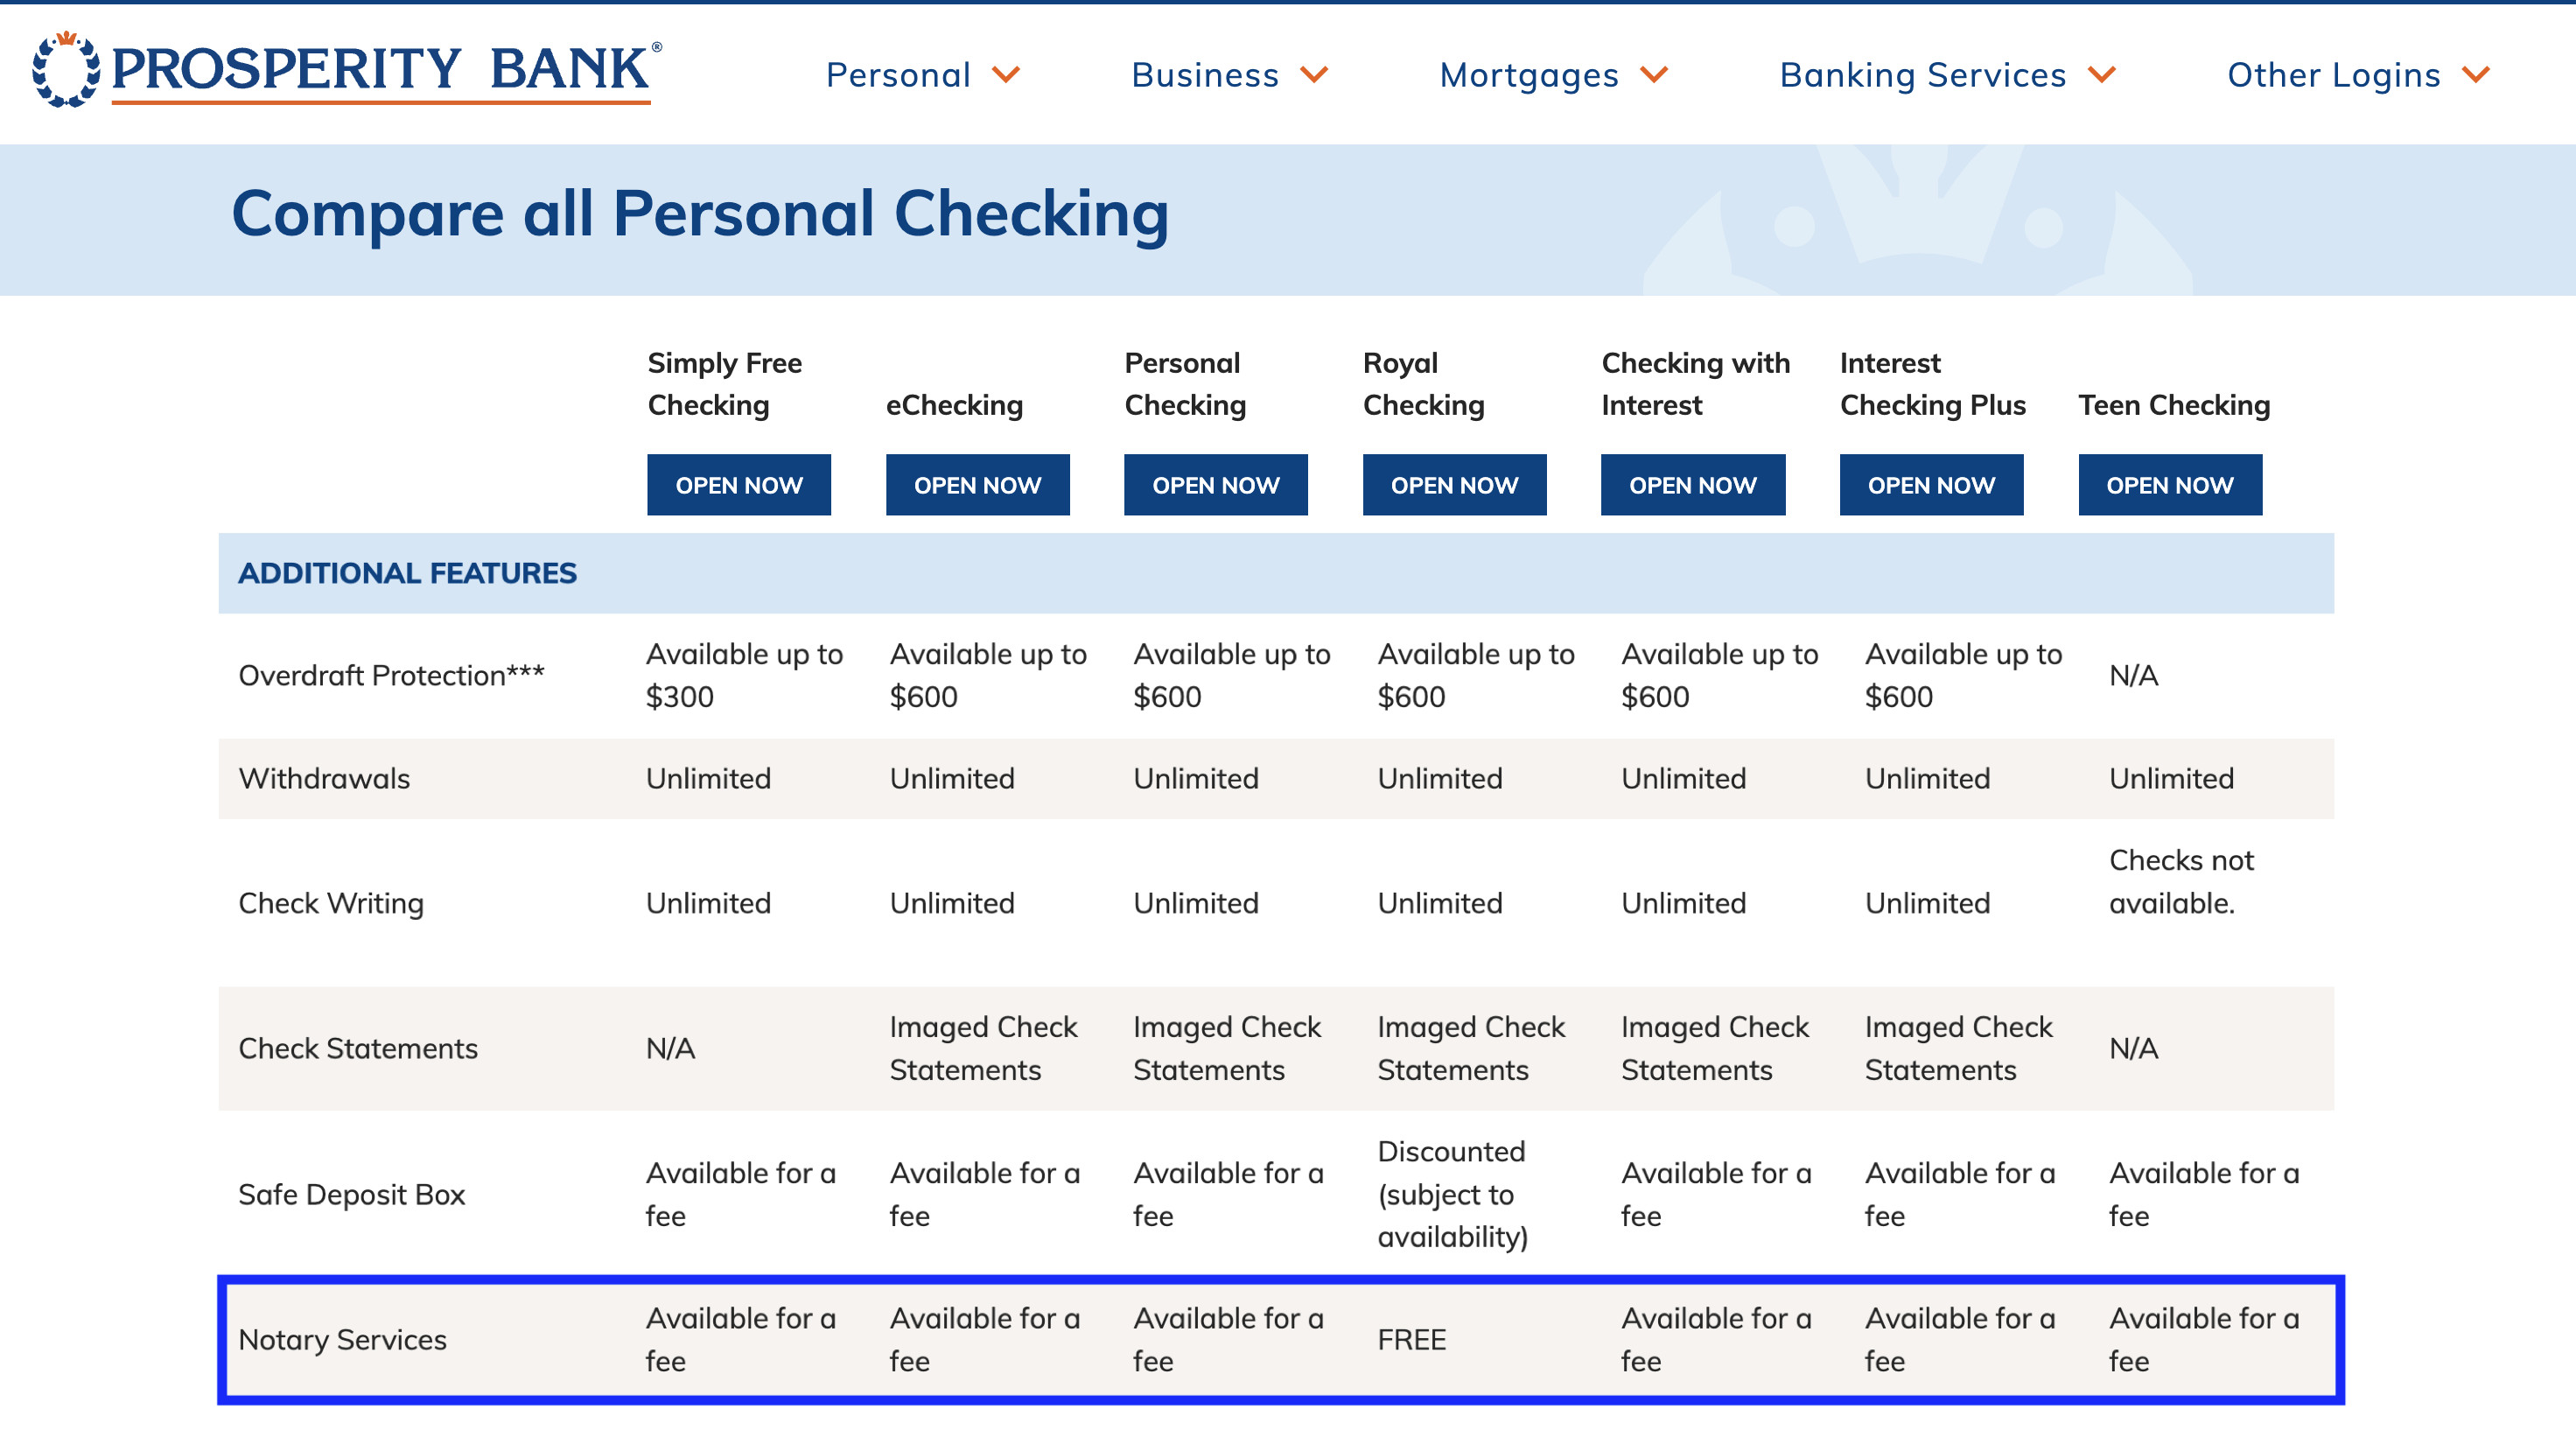Image resolution: width=2576 pixels, height=1437 pixels.
Task: Click Imaged Check Statements under eChecking
Action: [x=983, y=1049]
